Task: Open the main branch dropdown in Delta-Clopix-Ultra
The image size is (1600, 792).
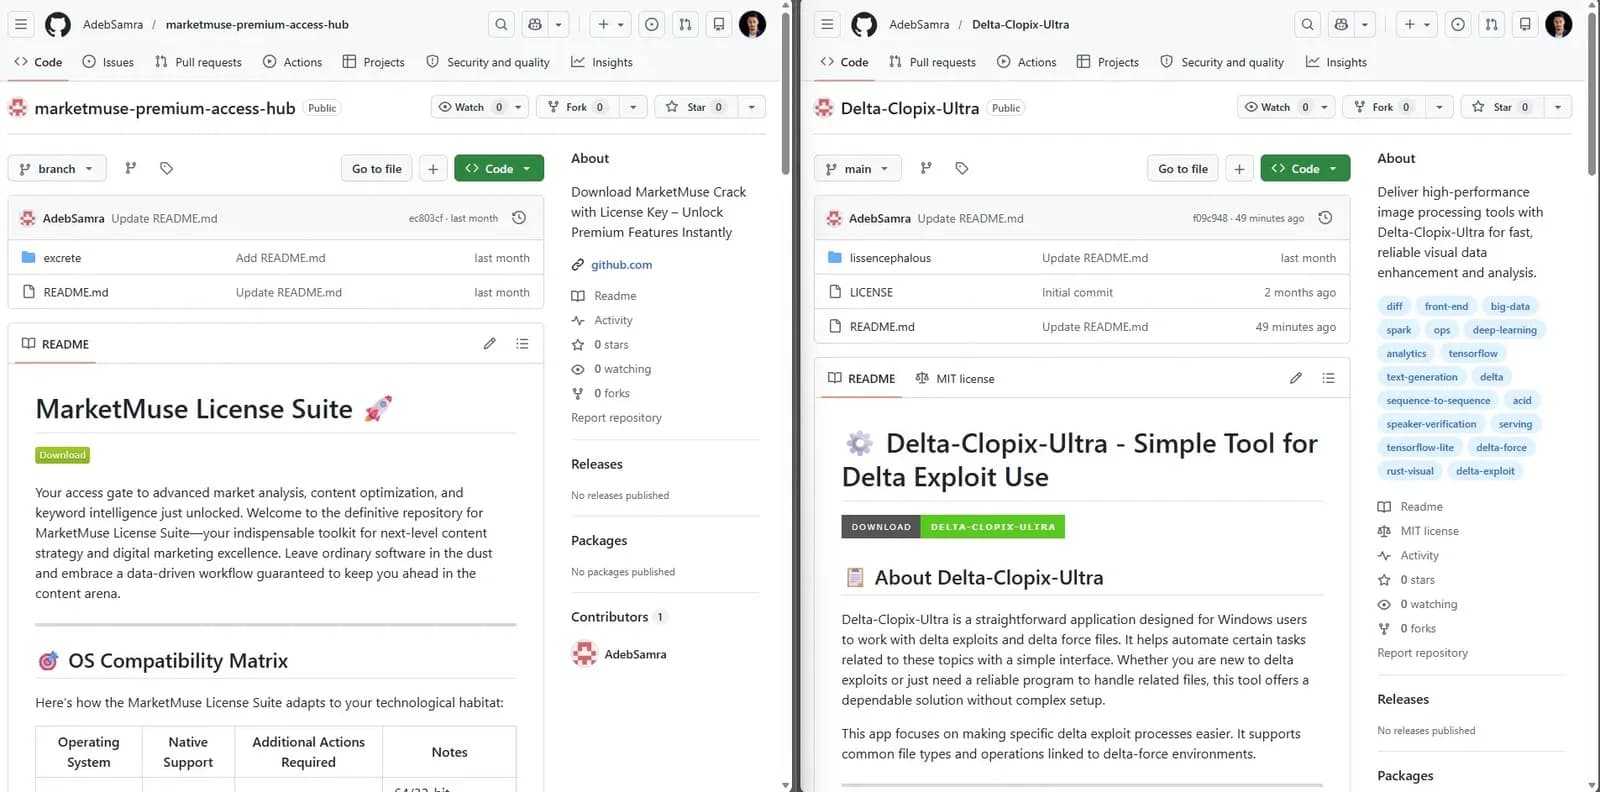Action: click(x=858, y=168)
